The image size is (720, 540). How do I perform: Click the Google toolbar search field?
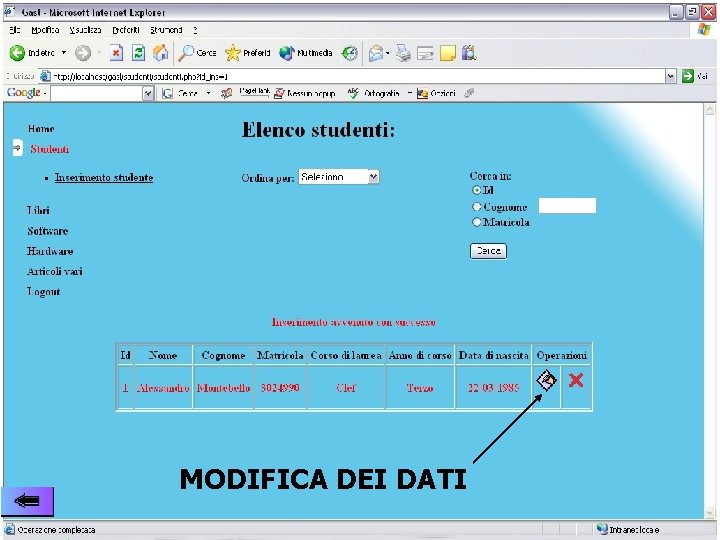click(97, 94)
